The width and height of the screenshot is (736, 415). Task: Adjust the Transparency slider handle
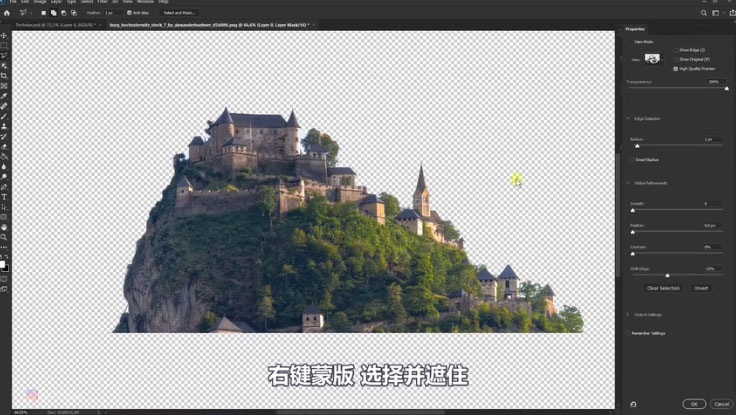pos(727,88)
